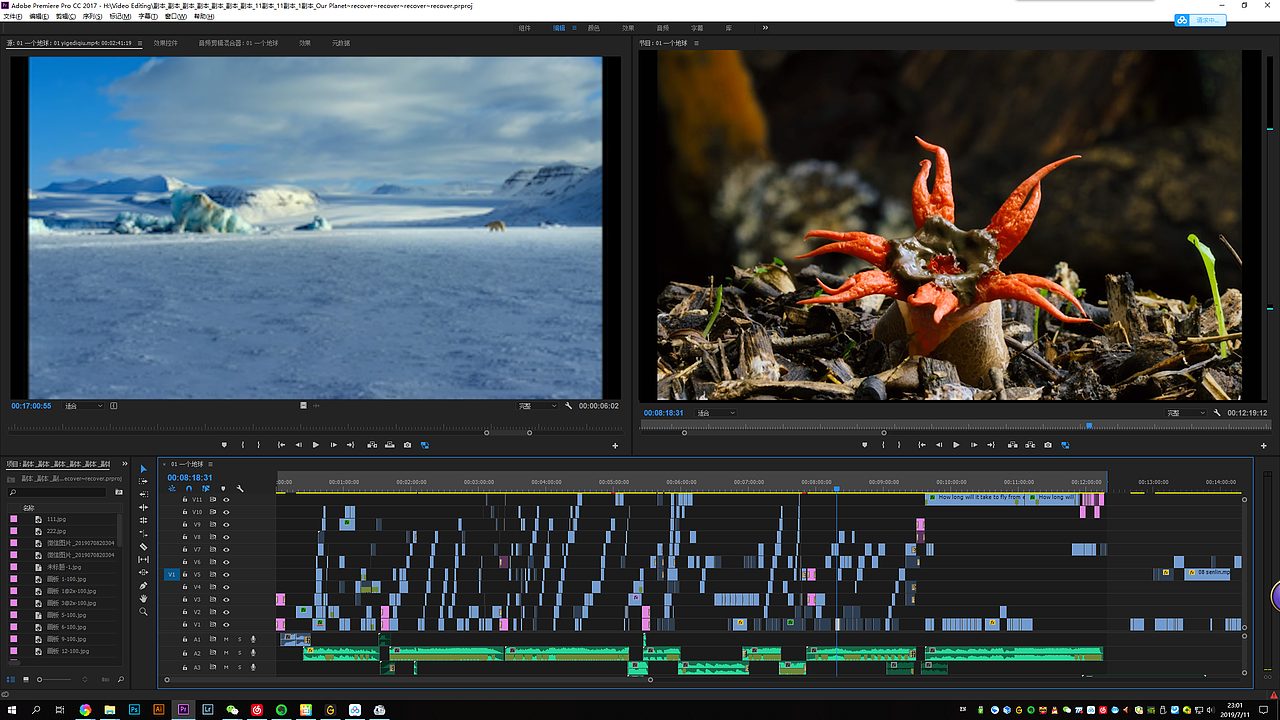Enable voice-over record on track A3

tap(253, 667)
